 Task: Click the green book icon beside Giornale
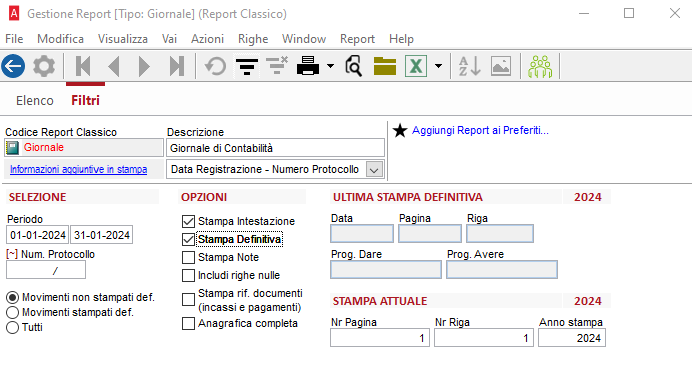pos(12,147)
